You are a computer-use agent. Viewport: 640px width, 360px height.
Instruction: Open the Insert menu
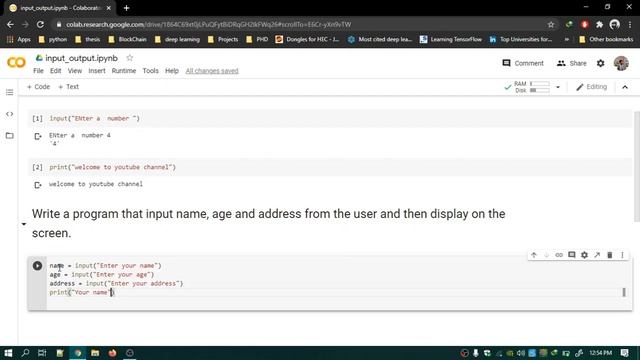tap(97, 71)
